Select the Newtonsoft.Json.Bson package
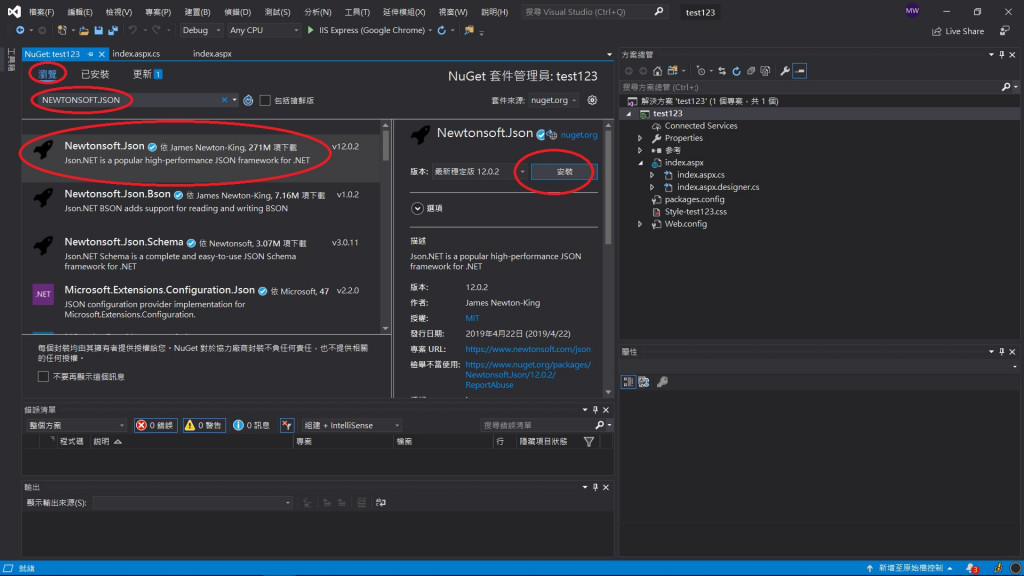The image size is (1024, 576). tap(201, 200)
